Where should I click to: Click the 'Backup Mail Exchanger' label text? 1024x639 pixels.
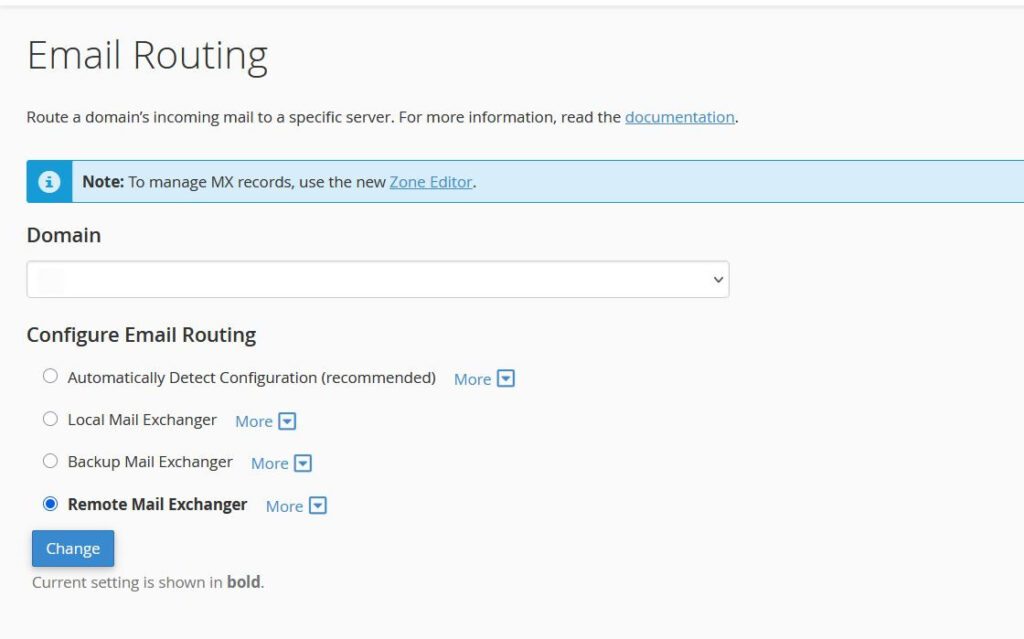pyautogui.click(x=150, y=462)
